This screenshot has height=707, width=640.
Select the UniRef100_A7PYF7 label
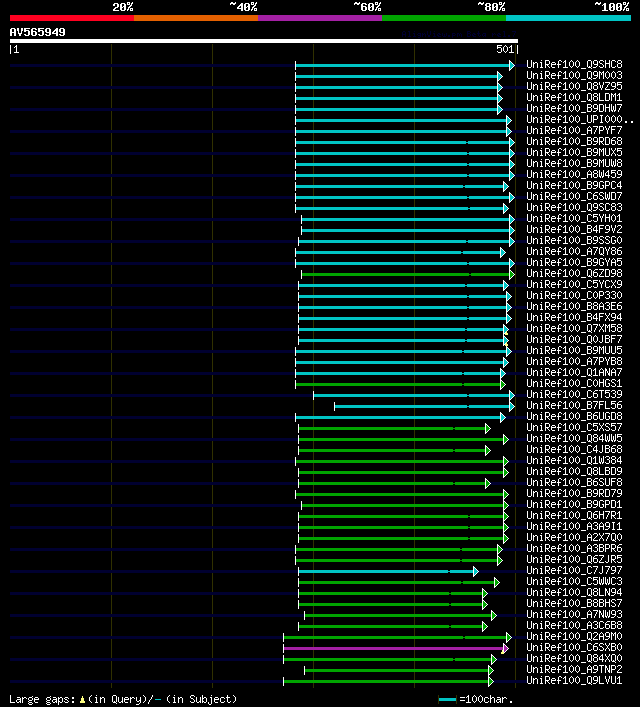(574, 130)
